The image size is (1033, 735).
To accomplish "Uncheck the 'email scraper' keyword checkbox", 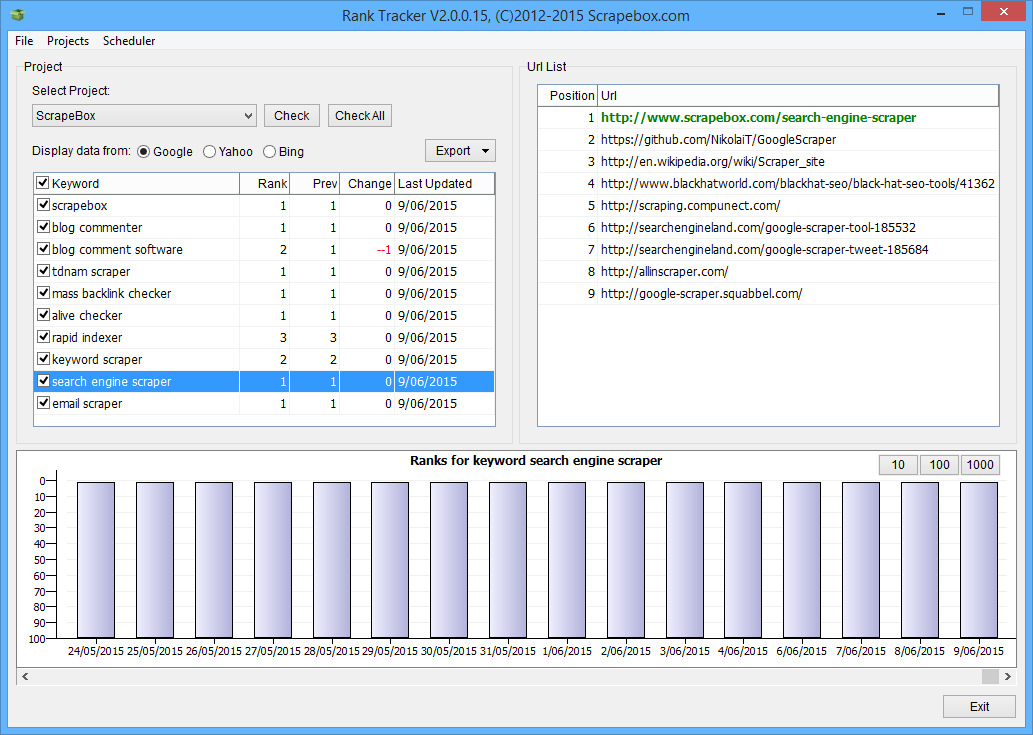I will (x=43, y=404).
